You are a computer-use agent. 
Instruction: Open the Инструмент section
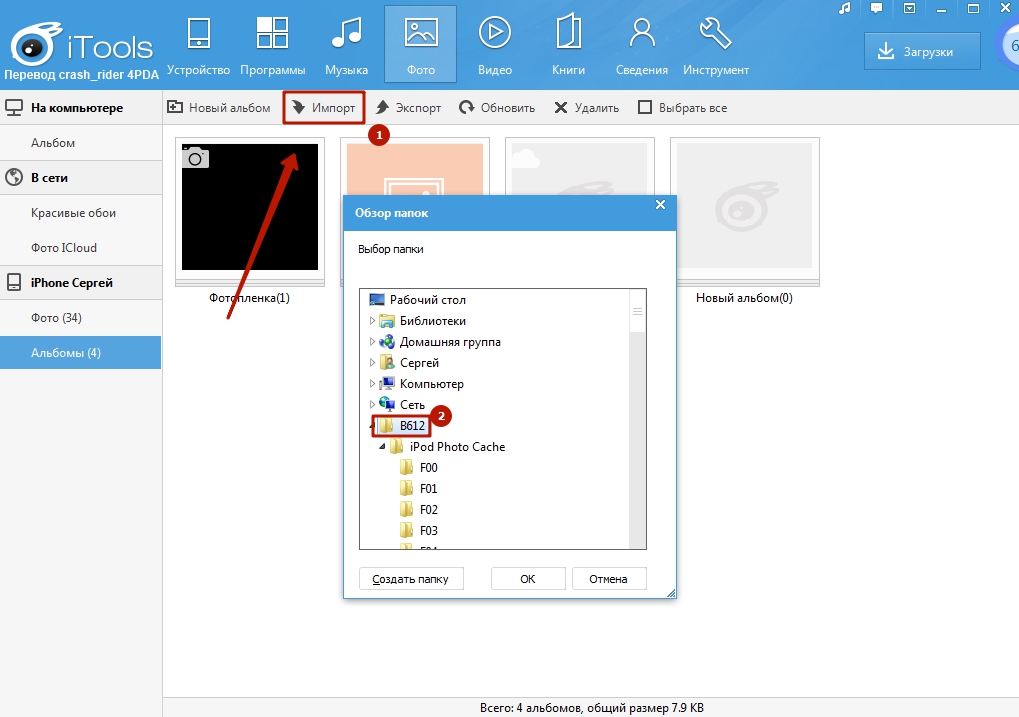(716, 46)
